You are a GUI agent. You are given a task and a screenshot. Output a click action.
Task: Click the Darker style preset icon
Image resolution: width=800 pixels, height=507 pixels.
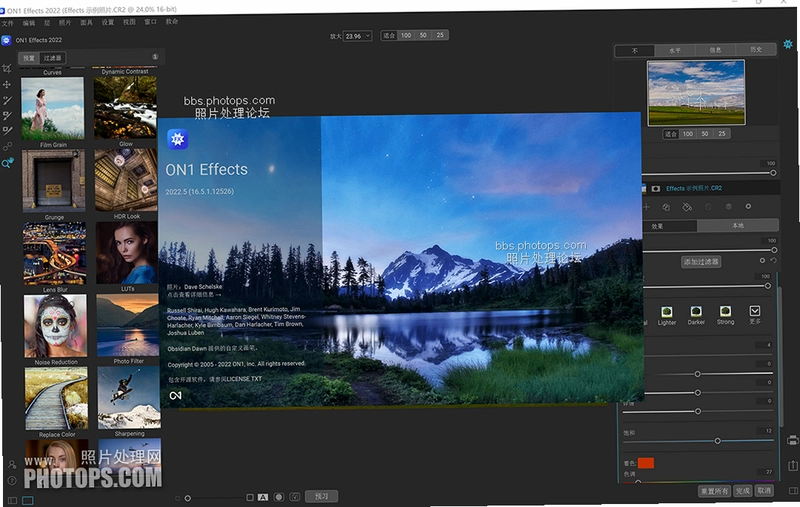pos(696,312)
